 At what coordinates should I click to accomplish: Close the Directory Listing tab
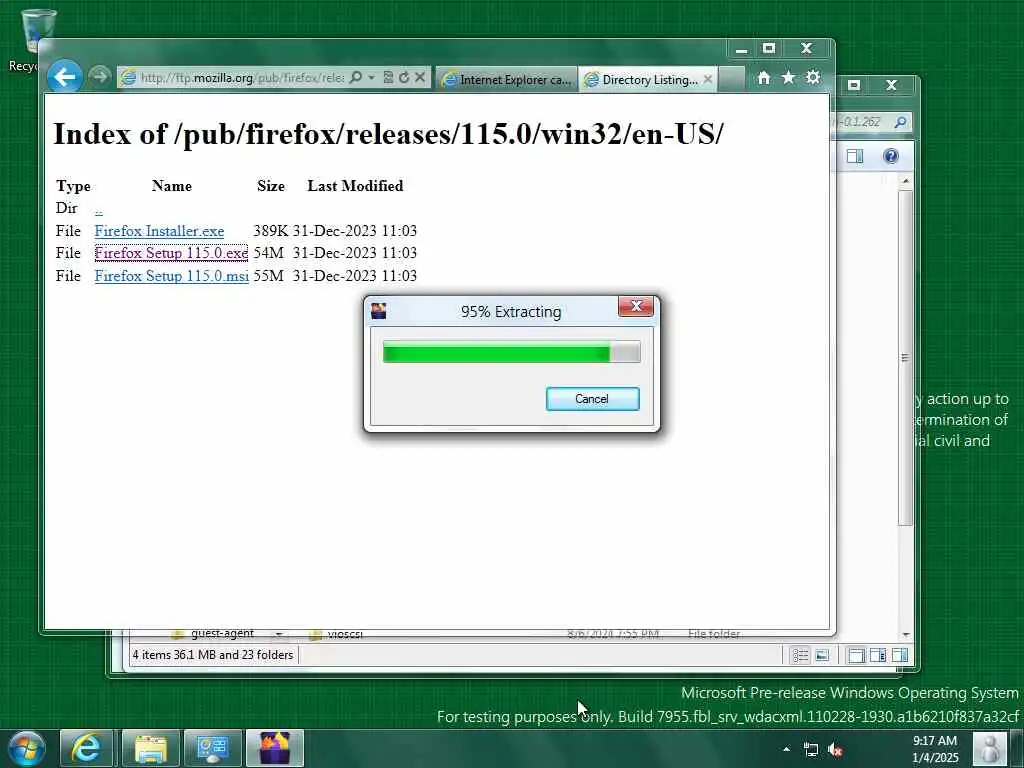click(x=708, y=79)
